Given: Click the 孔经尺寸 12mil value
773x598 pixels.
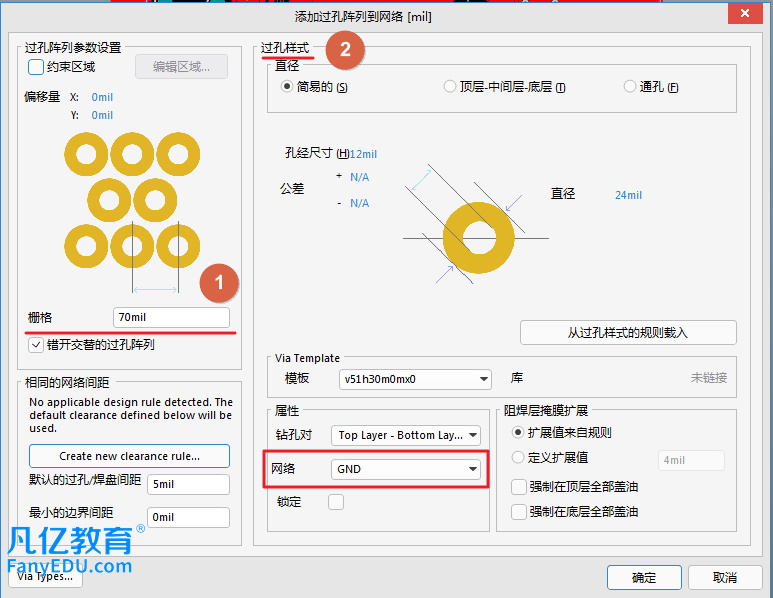Looking at the screenshot, I should 363,154.
